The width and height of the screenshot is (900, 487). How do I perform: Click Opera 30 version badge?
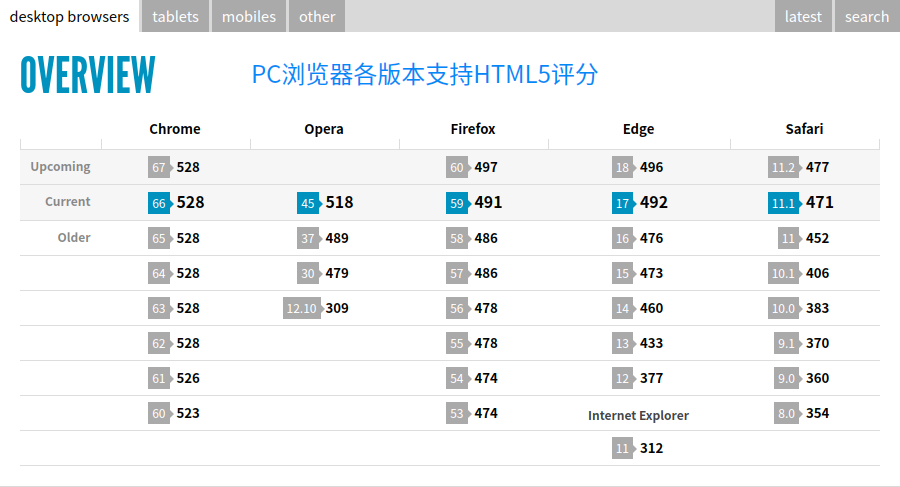[x=308, y=273]
